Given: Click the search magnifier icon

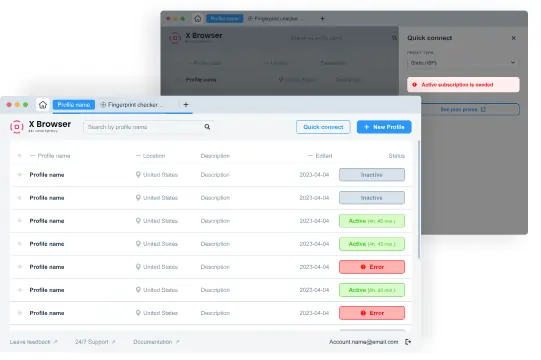Looking at the screenshot, I should [207, 127].
